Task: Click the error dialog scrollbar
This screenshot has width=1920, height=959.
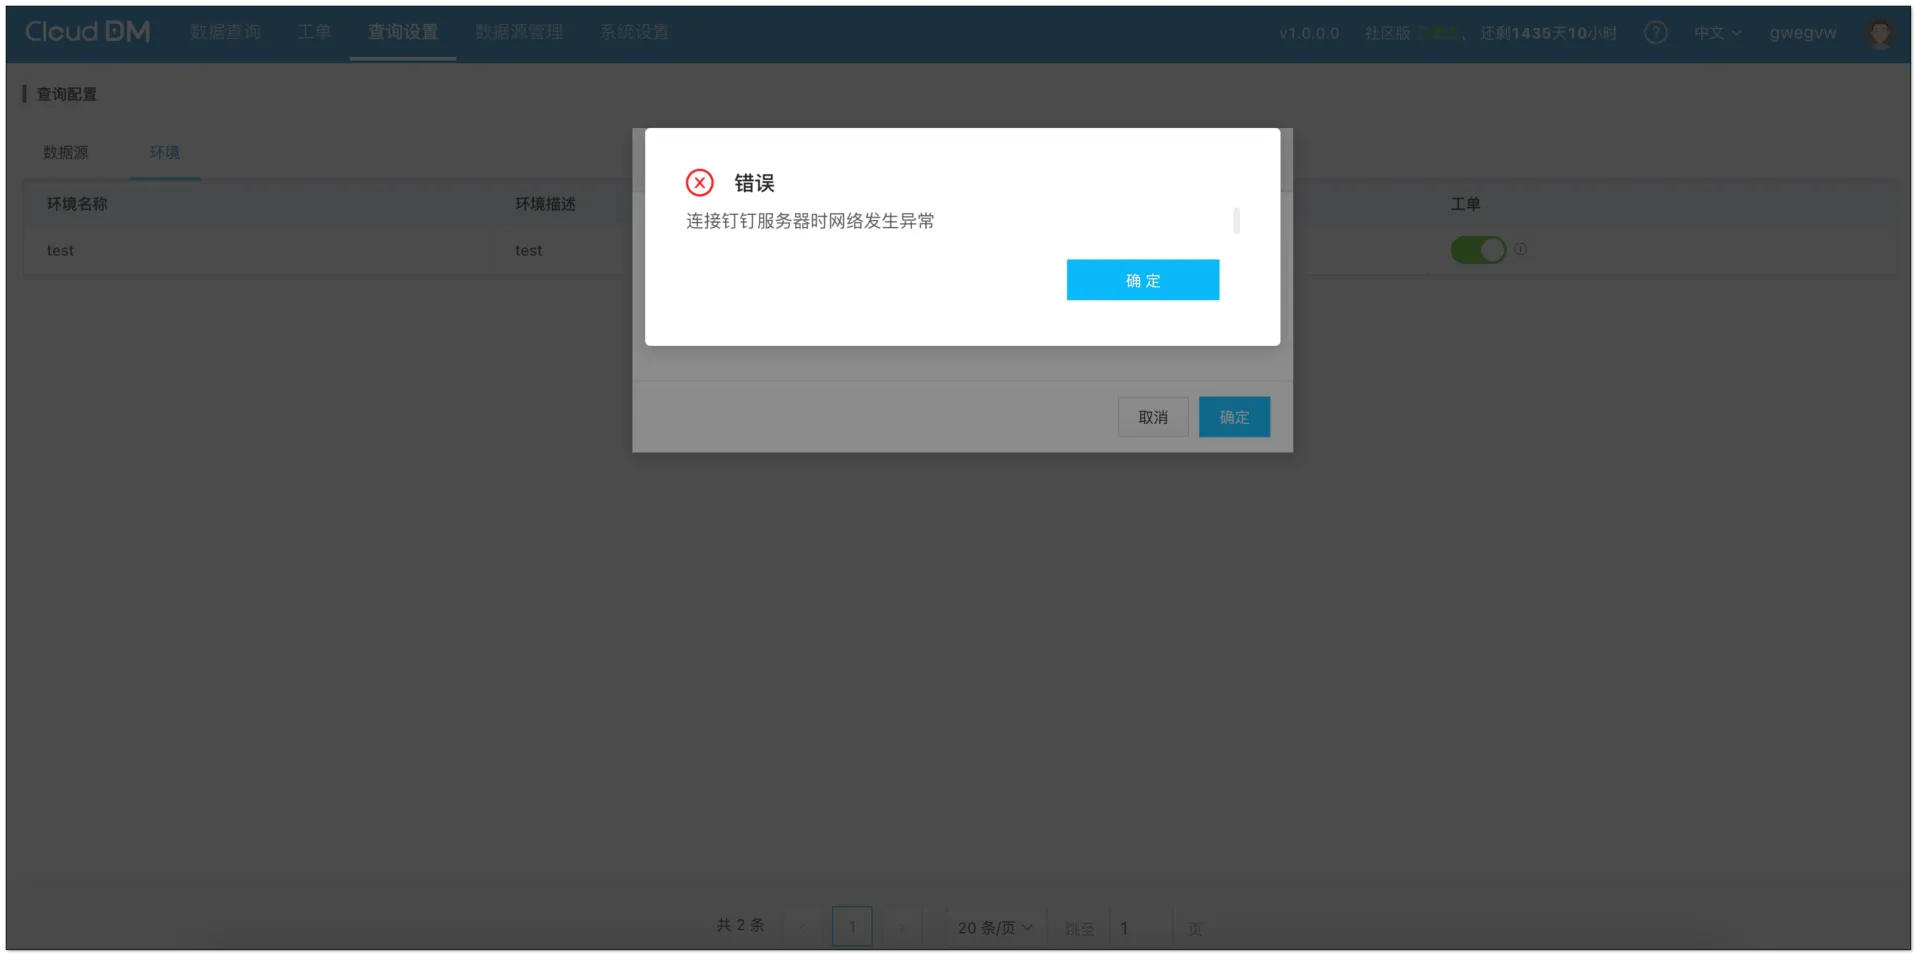Action: click(1237, 220)
